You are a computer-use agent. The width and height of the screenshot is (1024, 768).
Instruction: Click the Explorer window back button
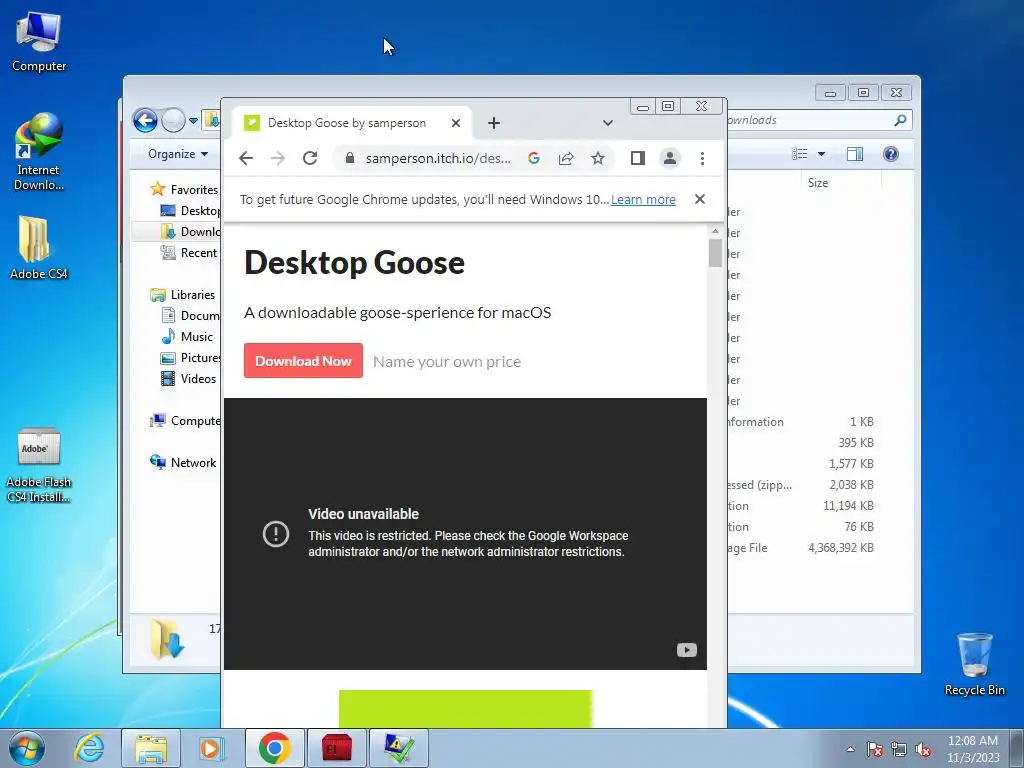pos(145,120)
